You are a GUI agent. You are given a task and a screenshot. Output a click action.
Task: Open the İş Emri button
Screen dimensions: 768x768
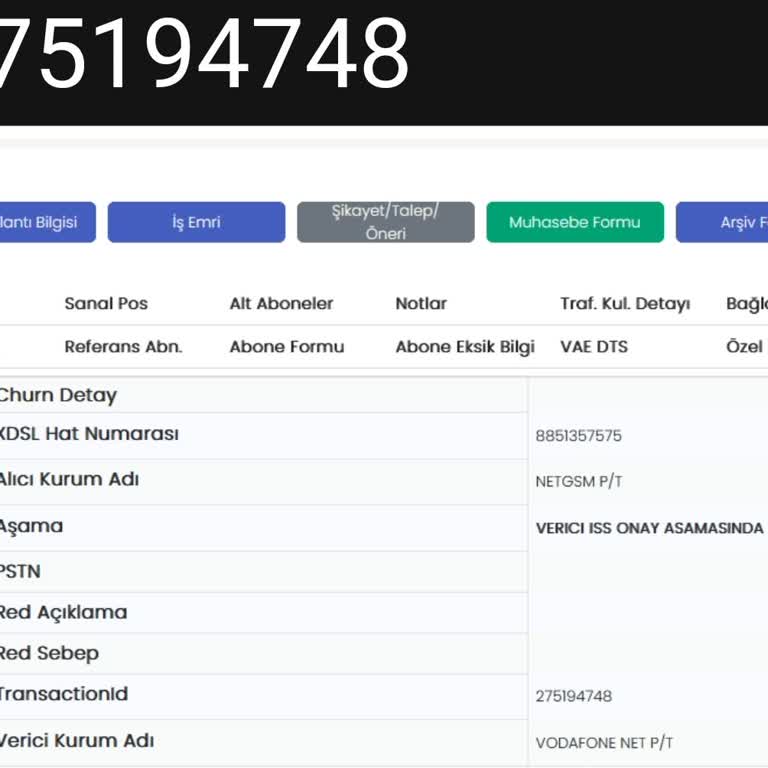point(196,222)
